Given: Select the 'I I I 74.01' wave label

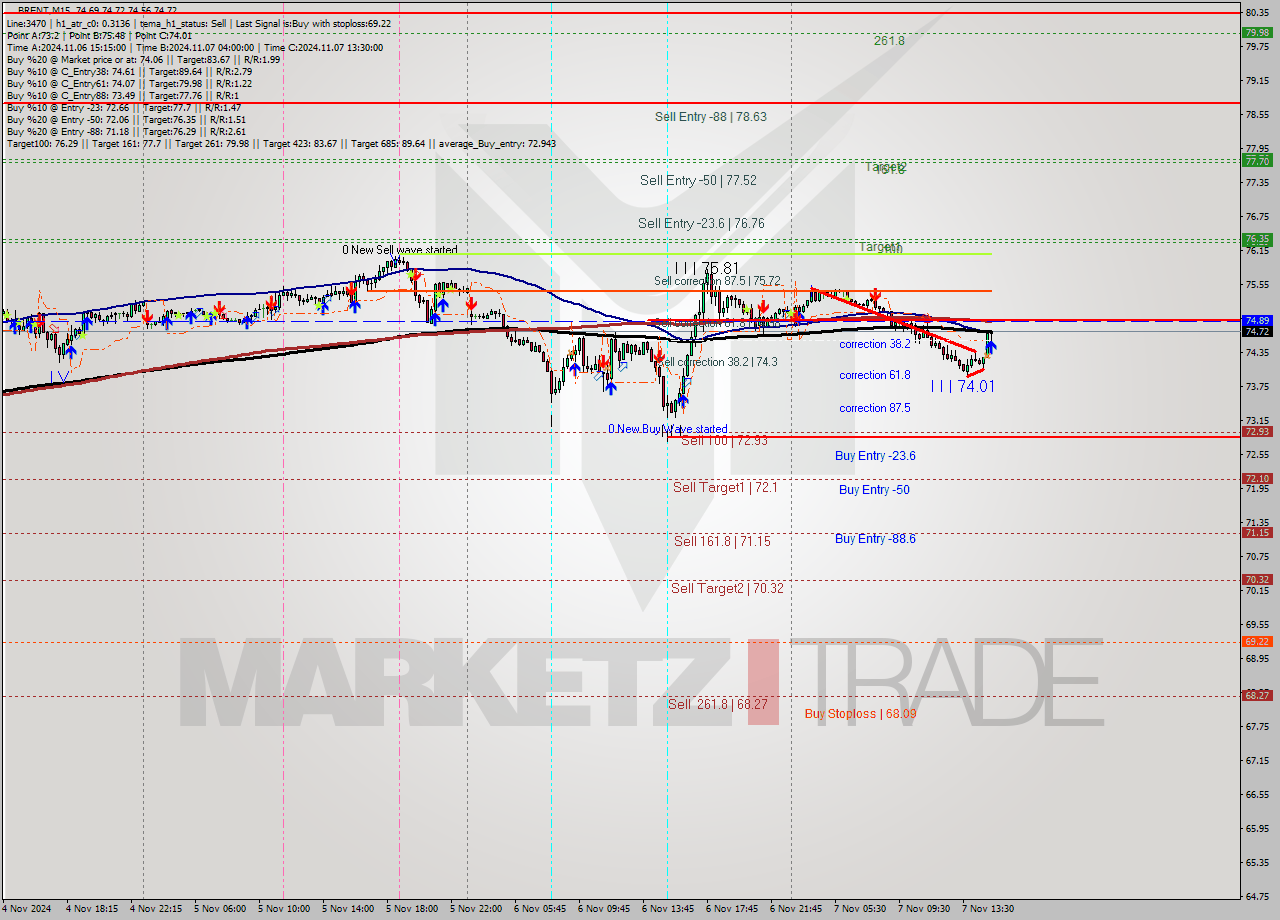Looking at the screenshot, I should 962,386.
